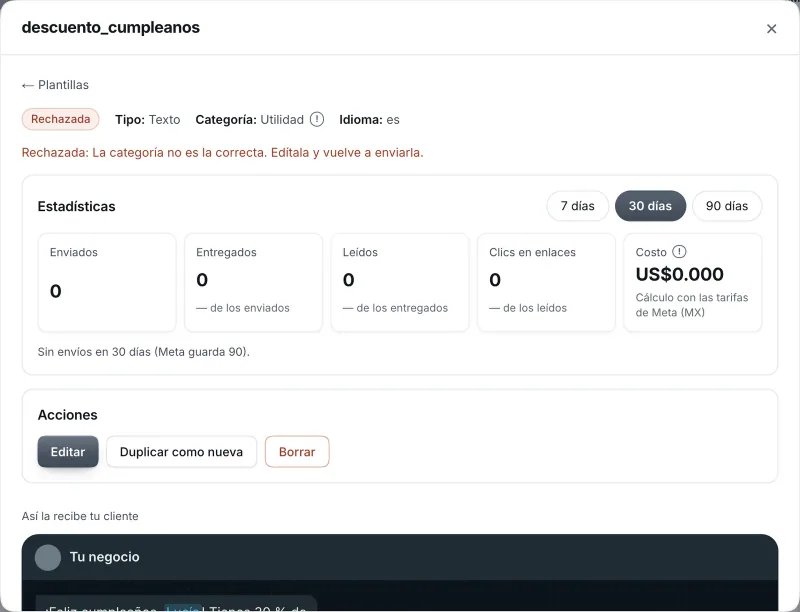This screenshot has width=800, height=612.
Task: Click the Estadísticas heading
Action: pyautogui.click(x=77, y=206)
